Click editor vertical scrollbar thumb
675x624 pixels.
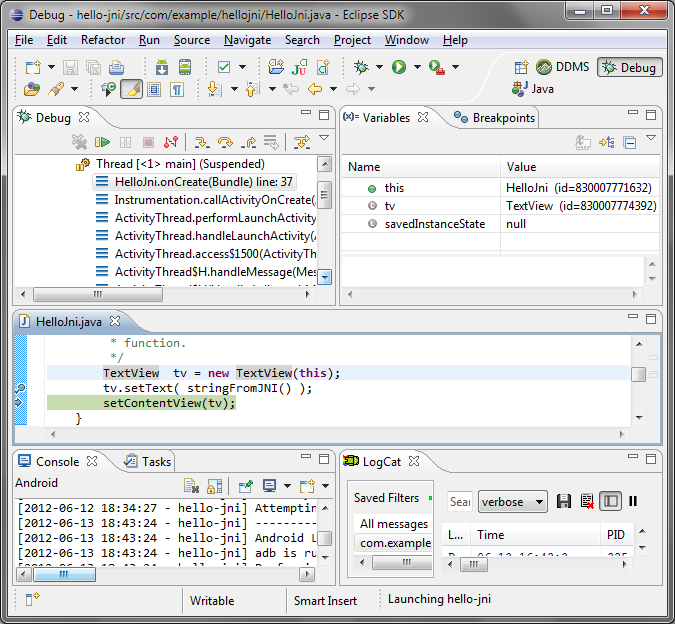[x=638, y=374]
